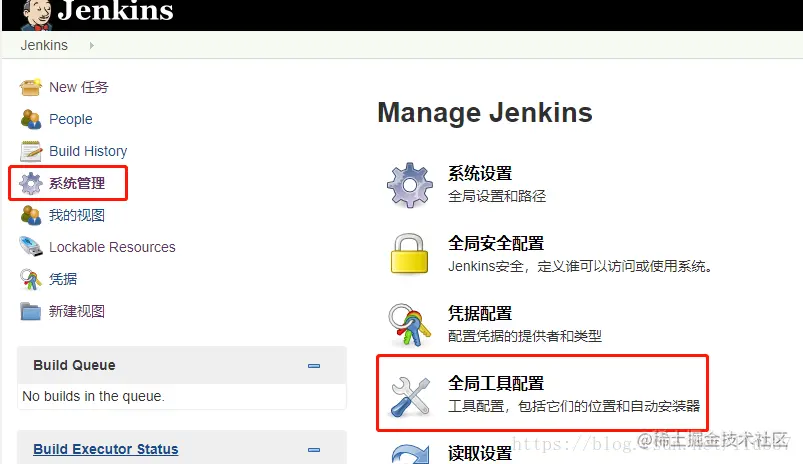Screen dimensions: 803x464
Task: Click the Jenkins breadcrumb link
Action: pyautogui.click(x=44, y=45)
